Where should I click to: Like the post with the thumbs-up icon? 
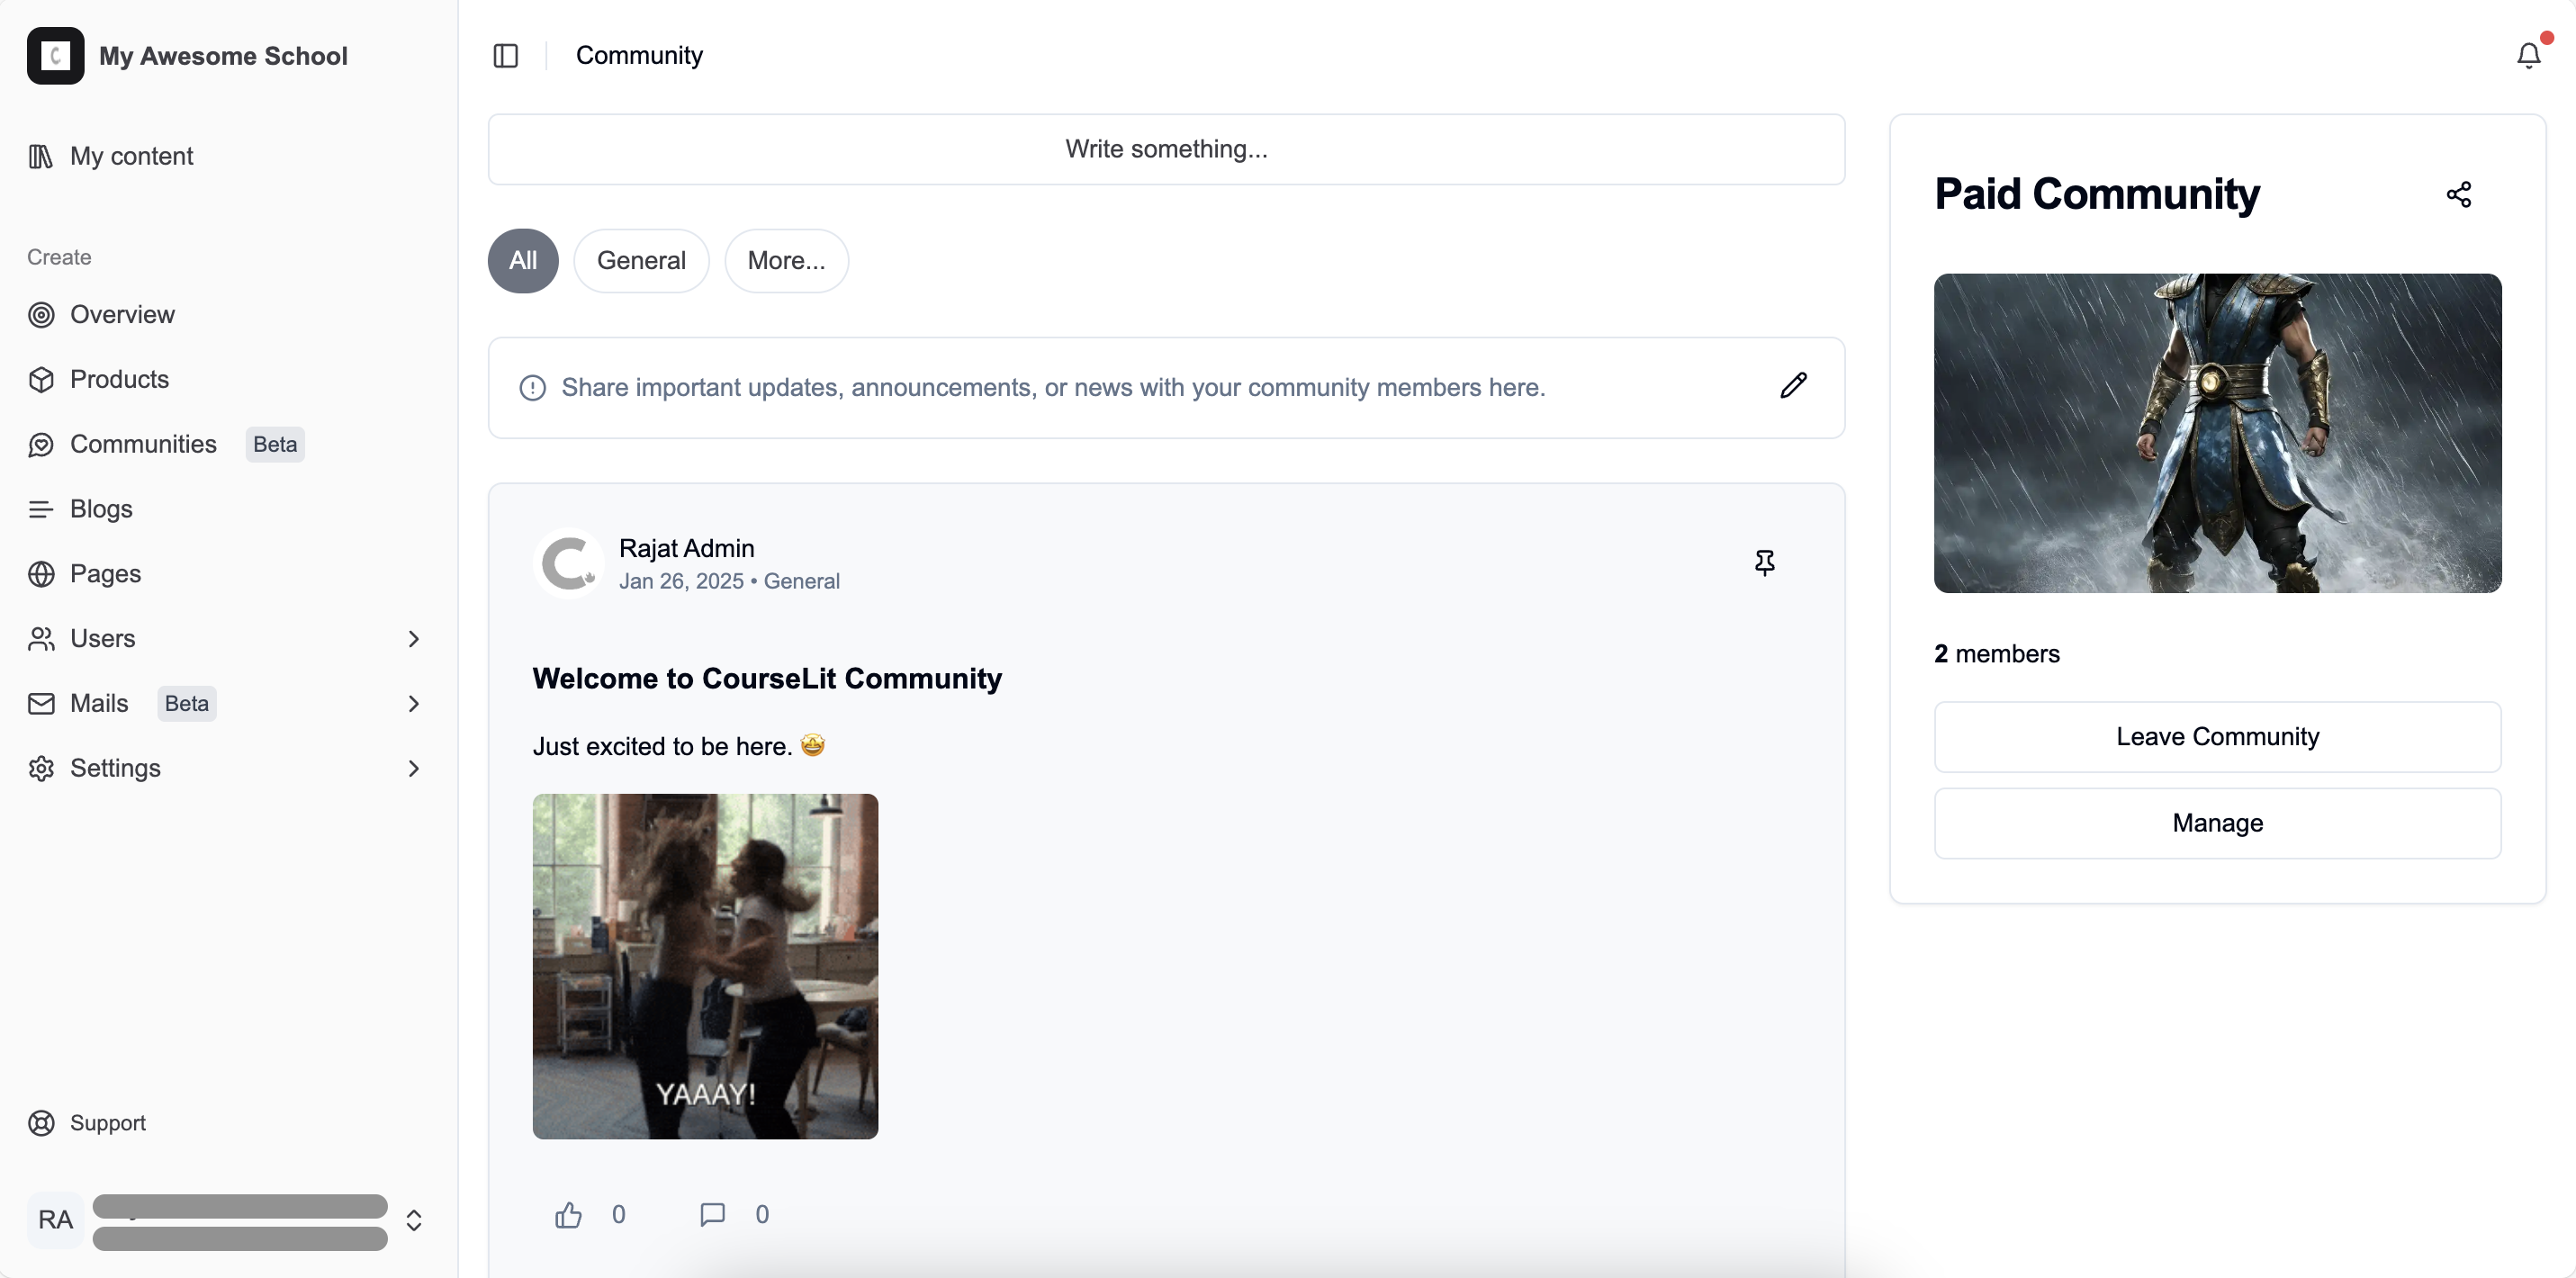click(x=568, y=1214)
